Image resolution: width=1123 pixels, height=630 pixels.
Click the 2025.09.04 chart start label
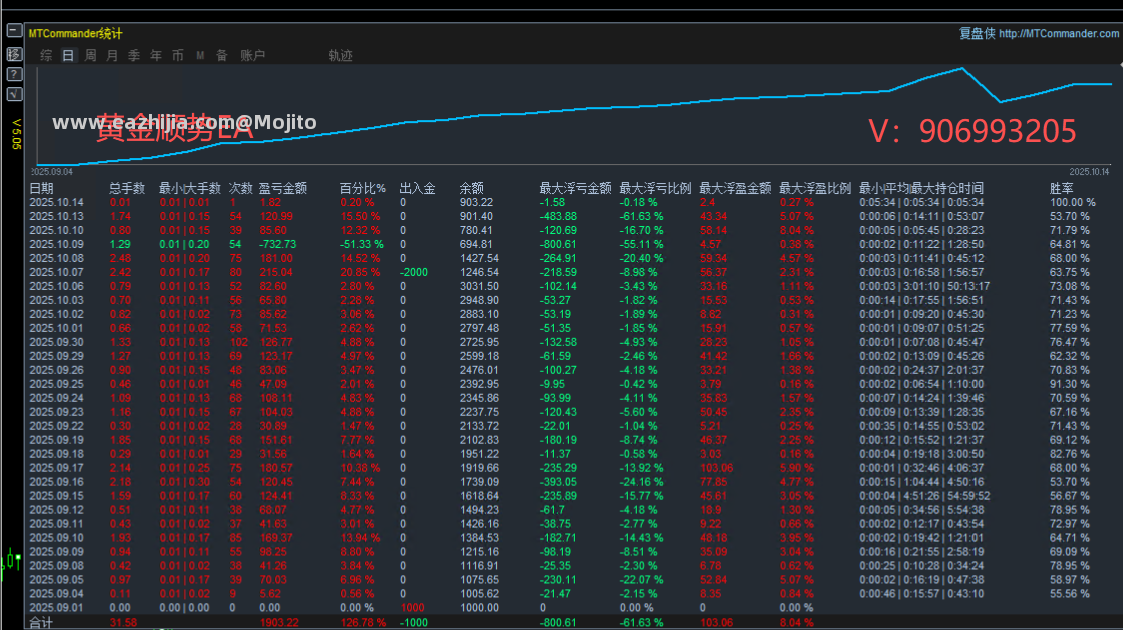coord(52,172)
